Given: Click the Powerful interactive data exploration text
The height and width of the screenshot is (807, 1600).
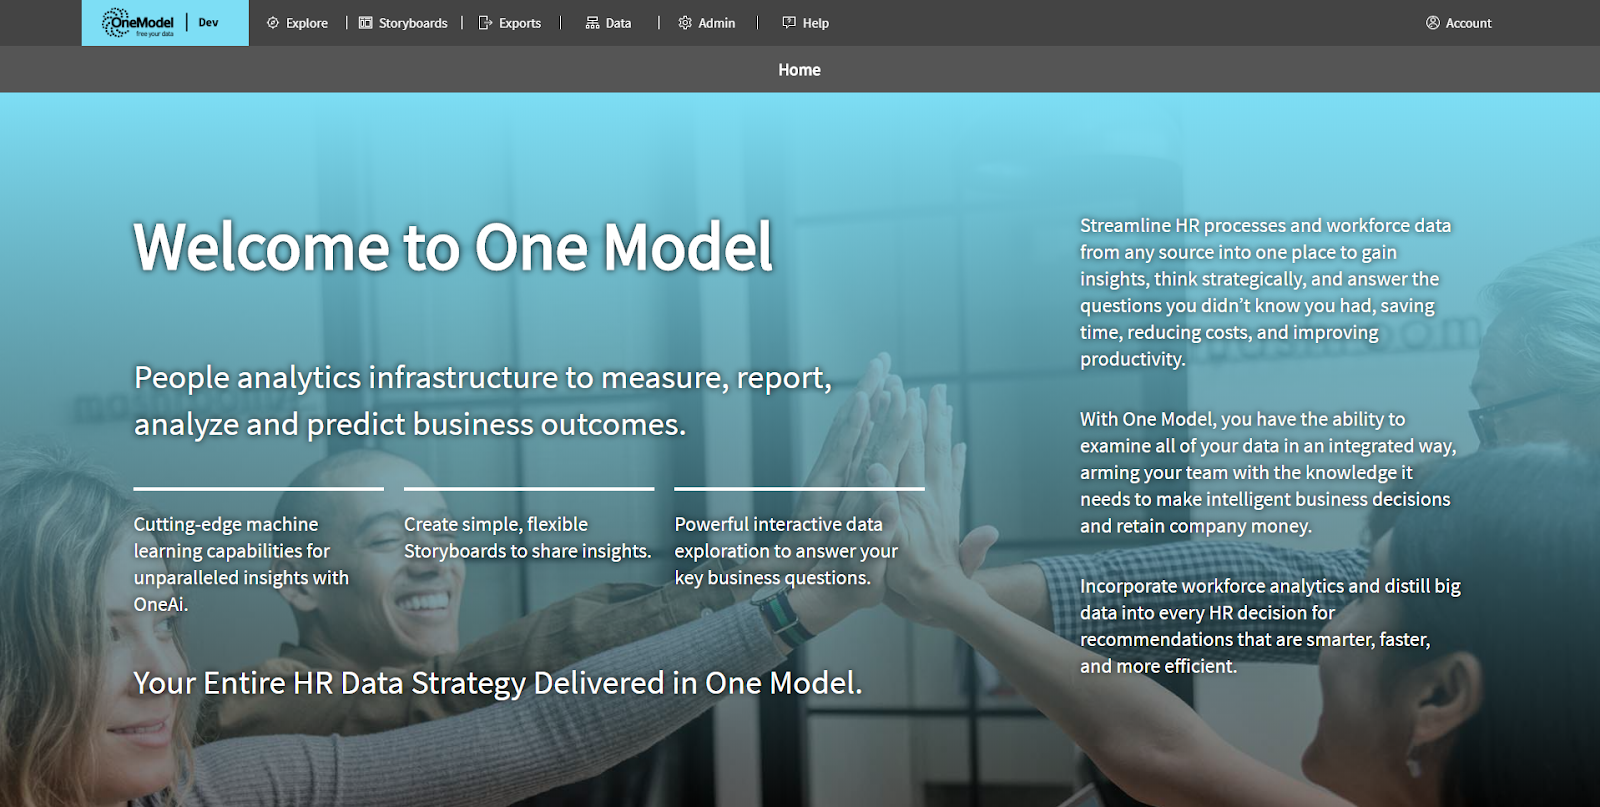Looking at the screenshot, I should point(786,551).
